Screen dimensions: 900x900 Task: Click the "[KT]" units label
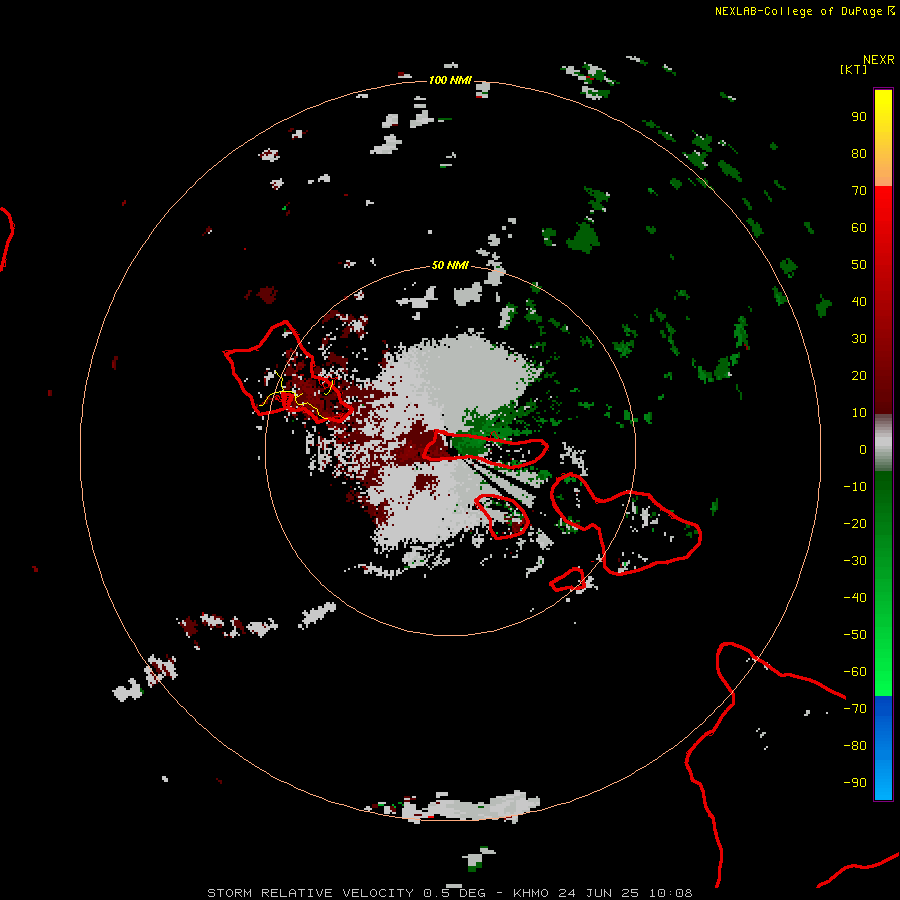[x=853, y=70]
